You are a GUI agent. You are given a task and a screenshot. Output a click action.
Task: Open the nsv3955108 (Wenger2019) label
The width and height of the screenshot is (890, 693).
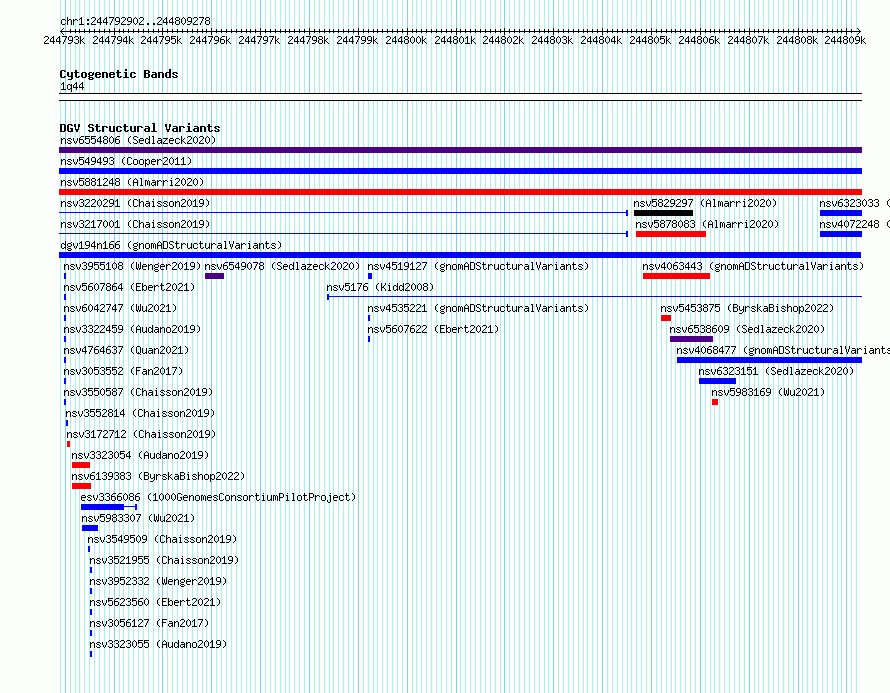pyautogui.click(x=132, y=266)
